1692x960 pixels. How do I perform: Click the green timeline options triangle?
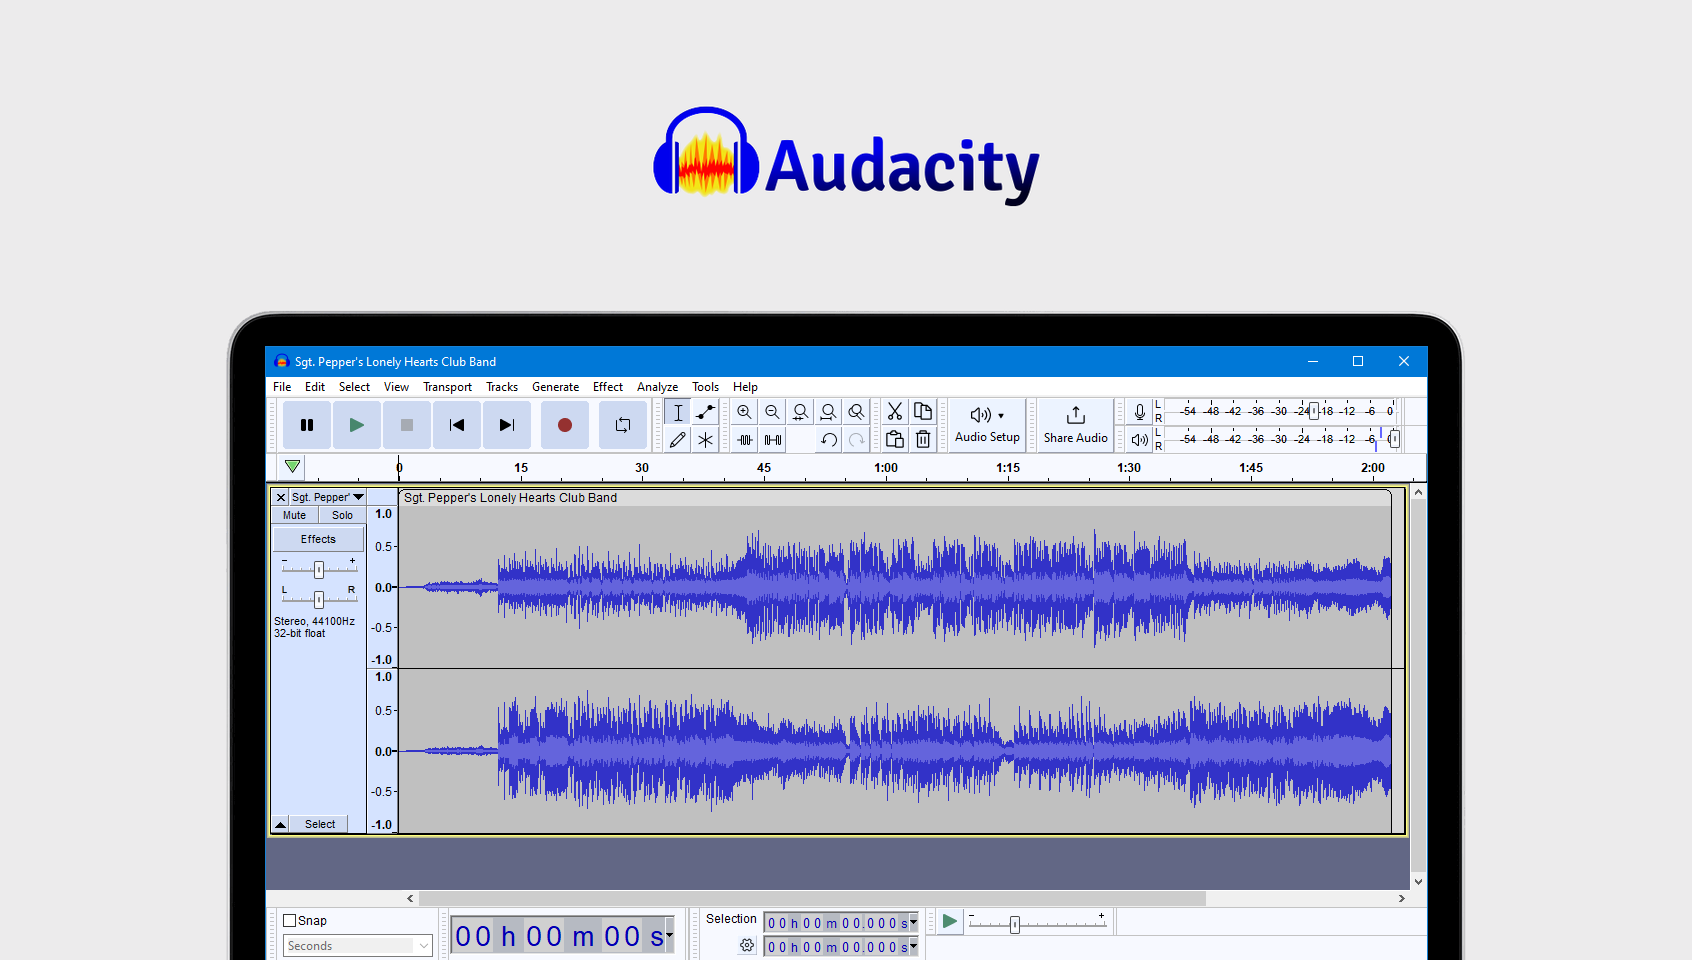point(292,467)
